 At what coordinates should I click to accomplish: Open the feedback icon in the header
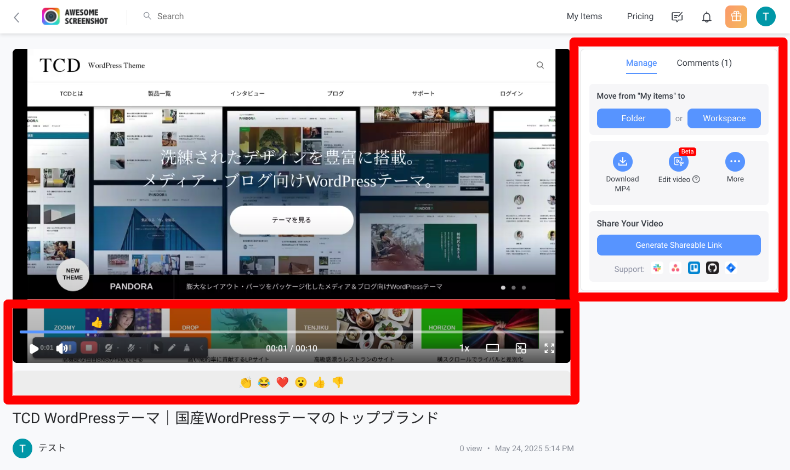click(x=677, y=17)
